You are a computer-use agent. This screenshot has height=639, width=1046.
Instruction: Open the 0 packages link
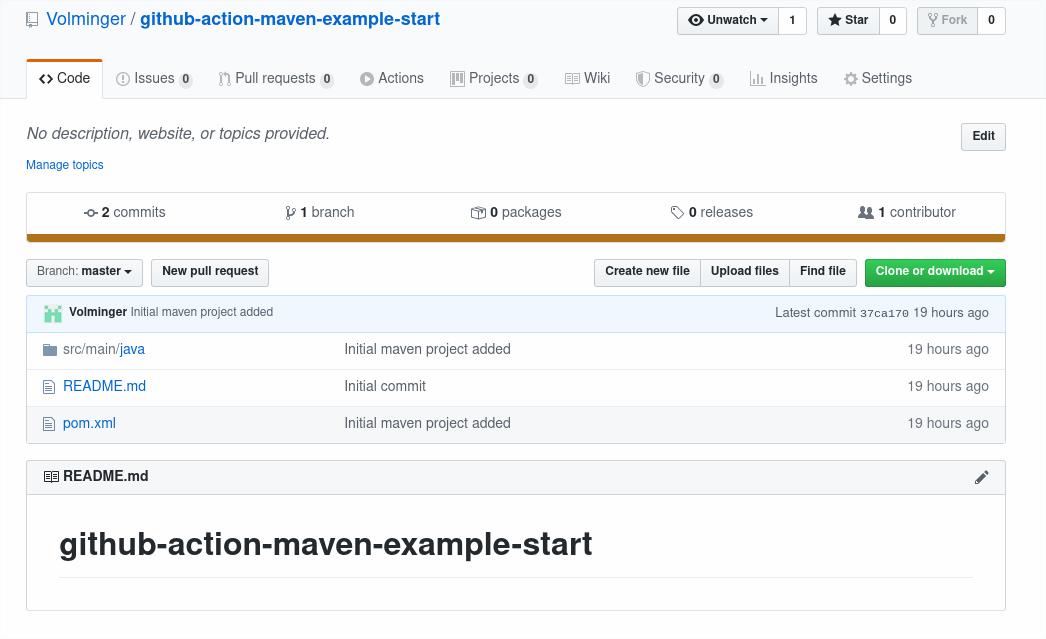click(516, 212)
